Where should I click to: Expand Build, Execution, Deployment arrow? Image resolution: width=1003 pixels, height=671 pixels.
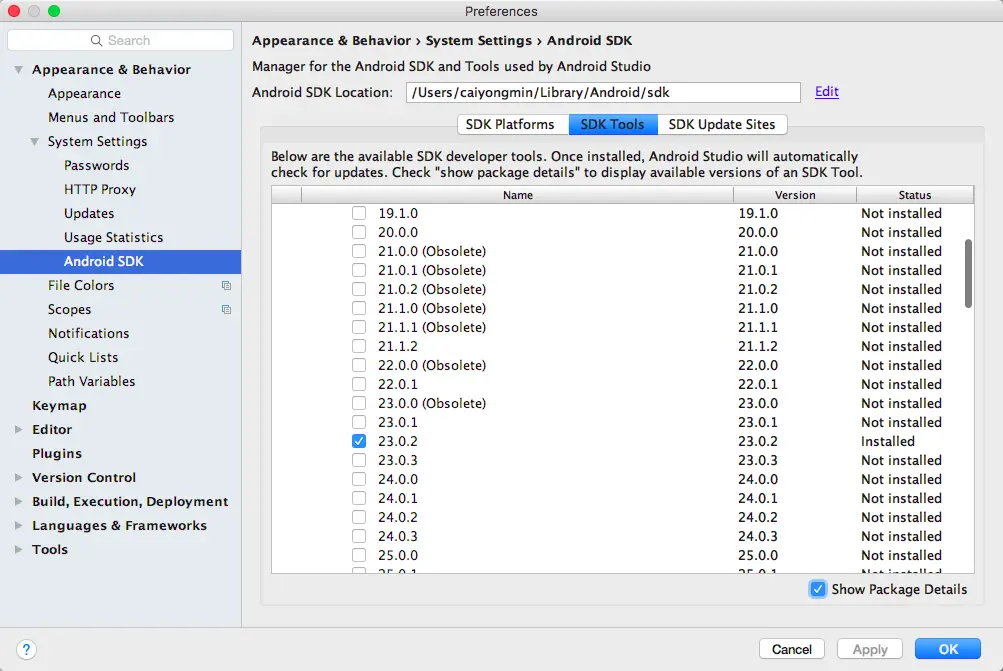tap(19, 501)
